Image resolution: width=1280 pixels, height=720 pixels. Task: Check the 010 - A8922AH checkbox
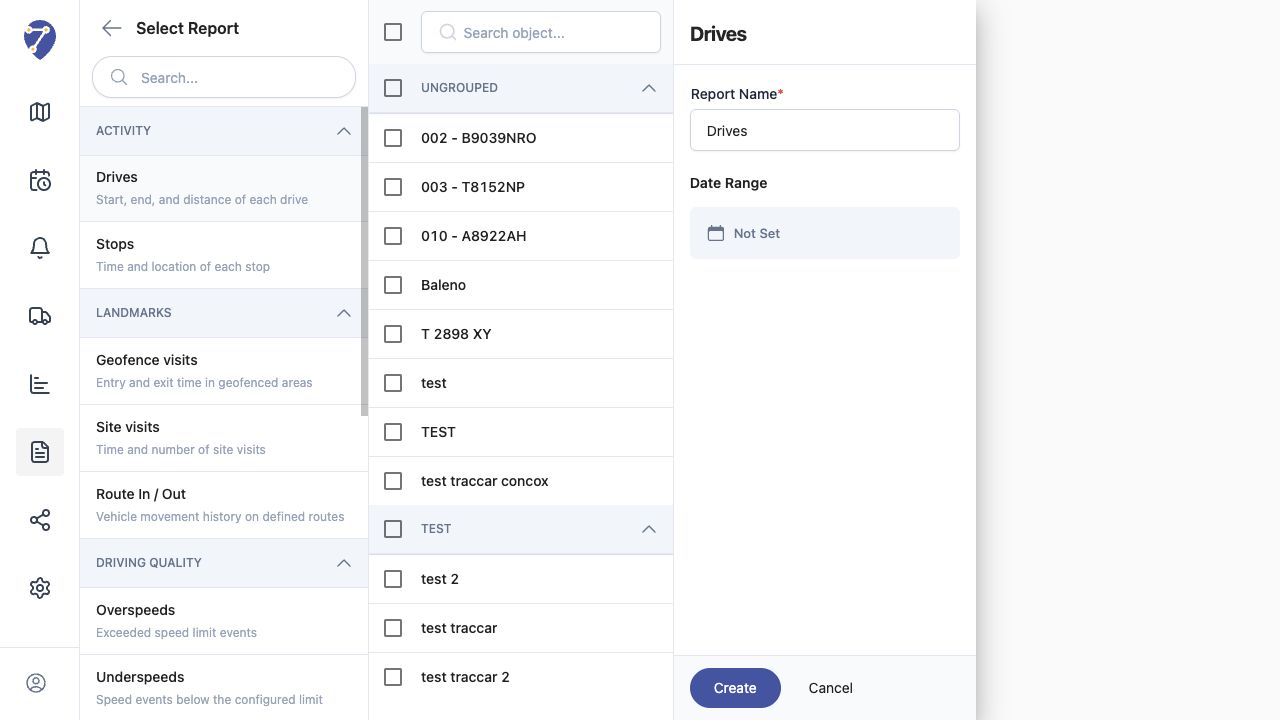point(393,236)
